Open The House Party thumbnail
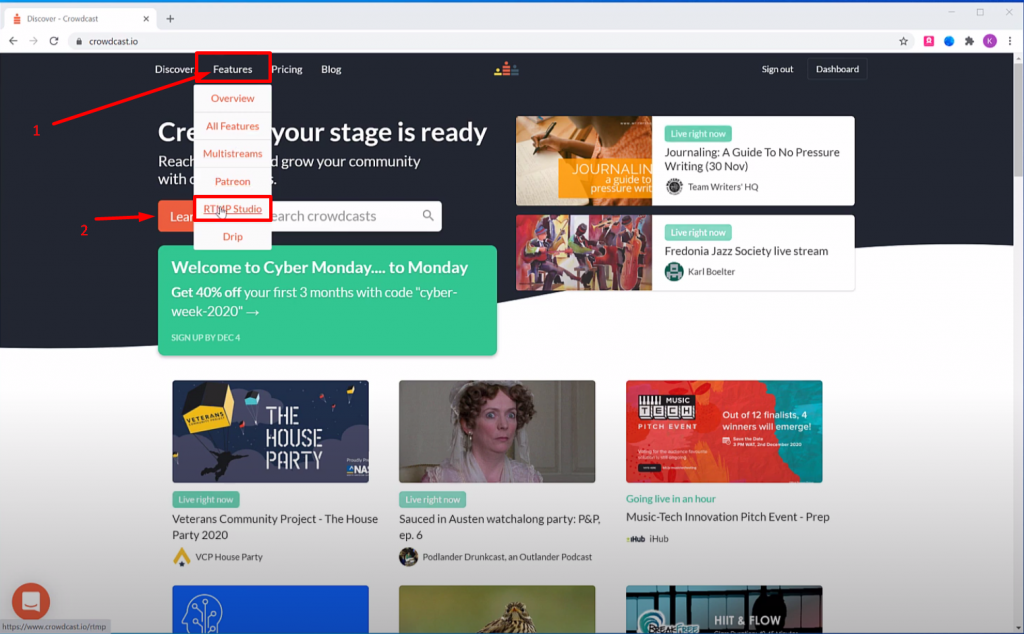The image size is (1024, 634). pos(270,432)
